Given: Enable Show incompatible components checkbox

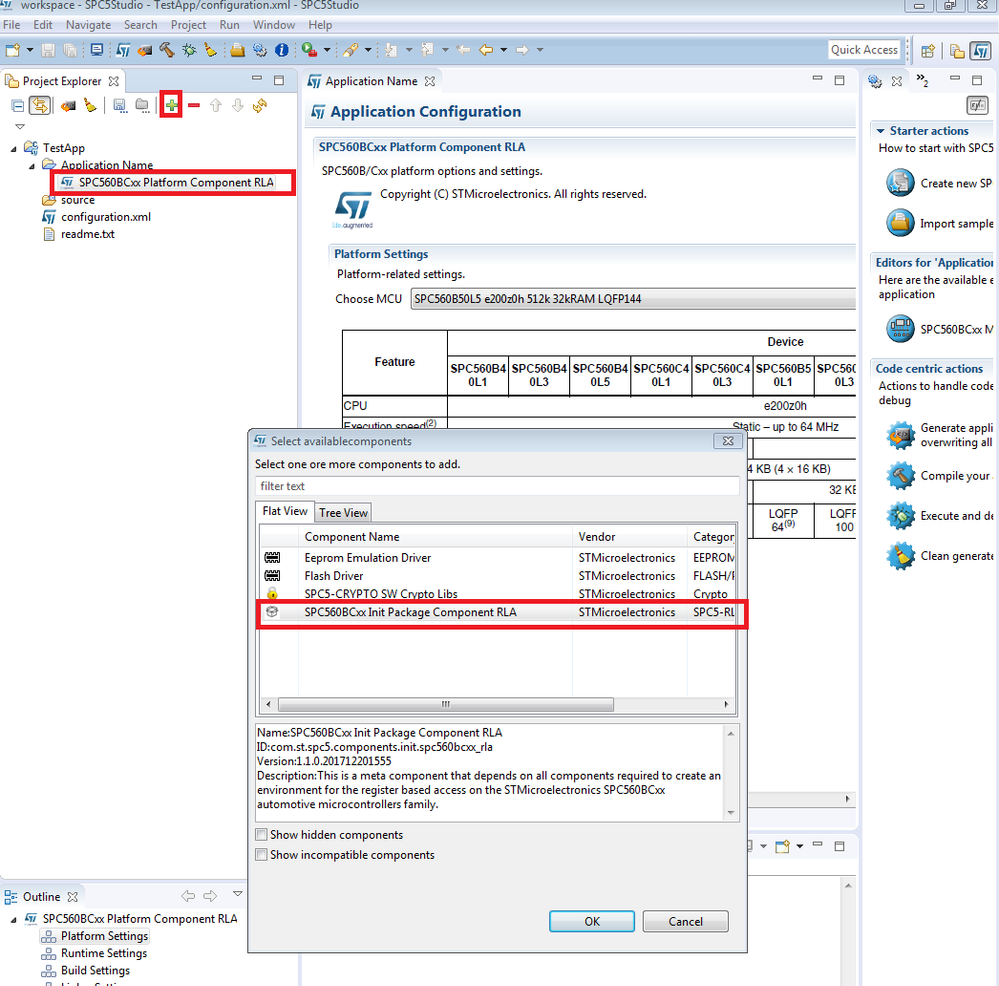Looking at the screenshot, I should coord(261,855).
